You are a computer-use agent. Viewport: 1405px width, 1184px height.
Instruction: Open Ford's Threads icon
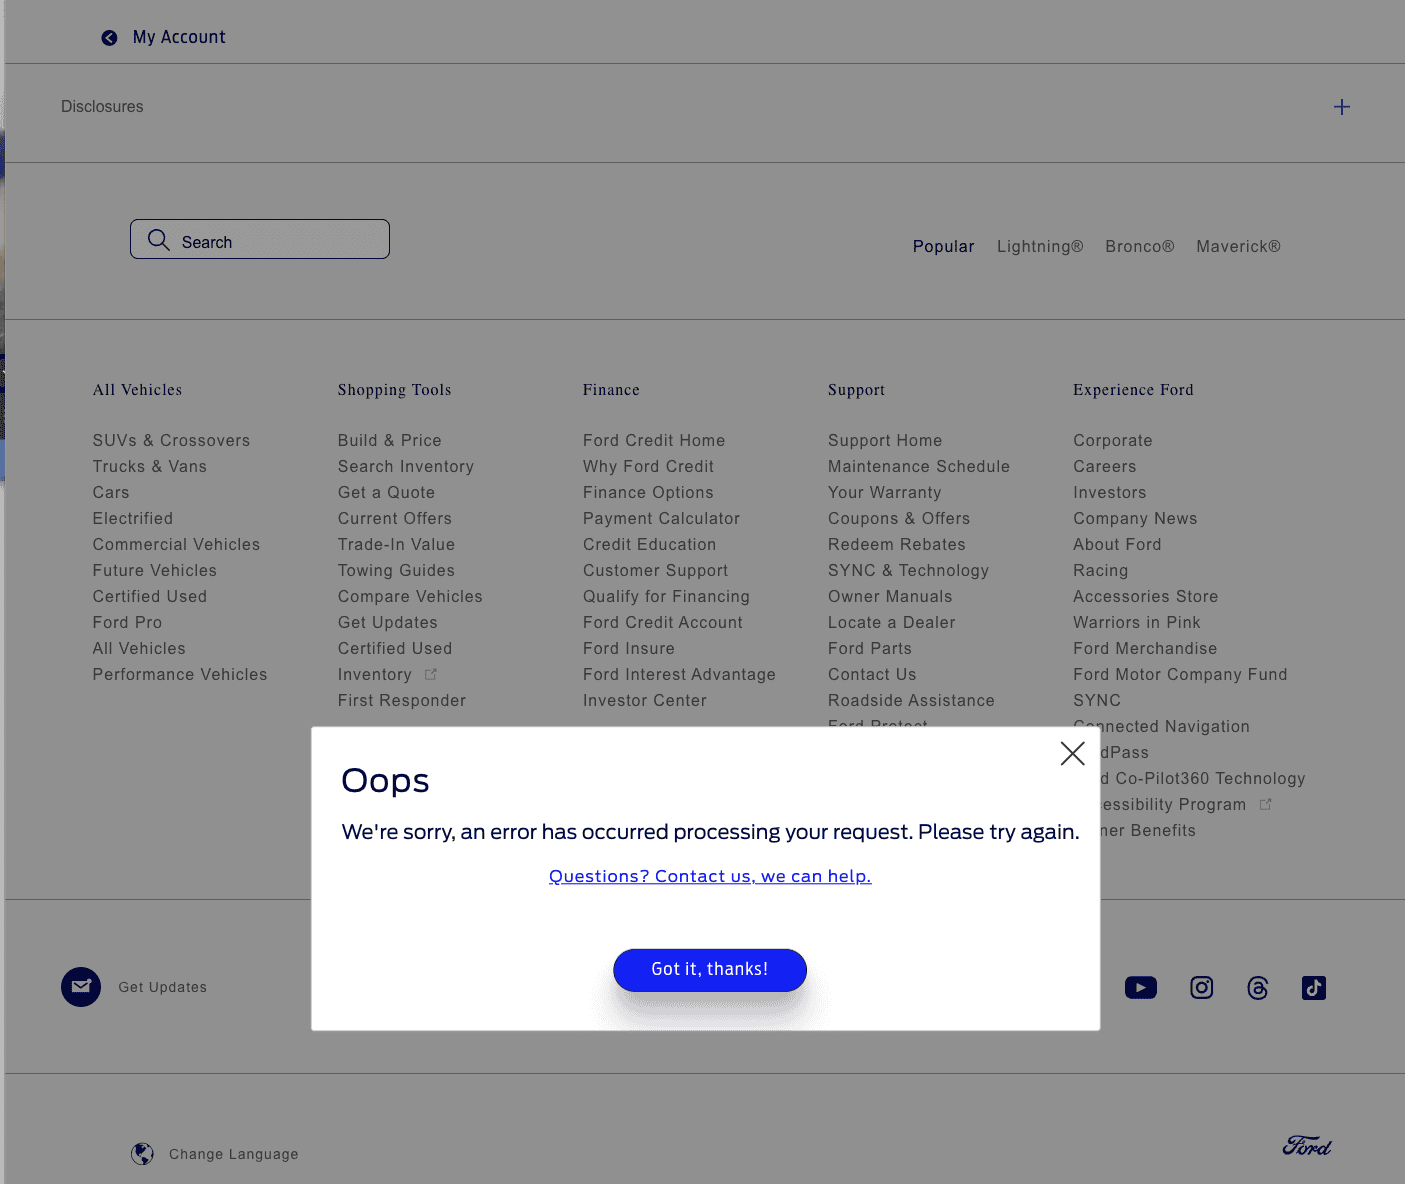(1257, 988)
